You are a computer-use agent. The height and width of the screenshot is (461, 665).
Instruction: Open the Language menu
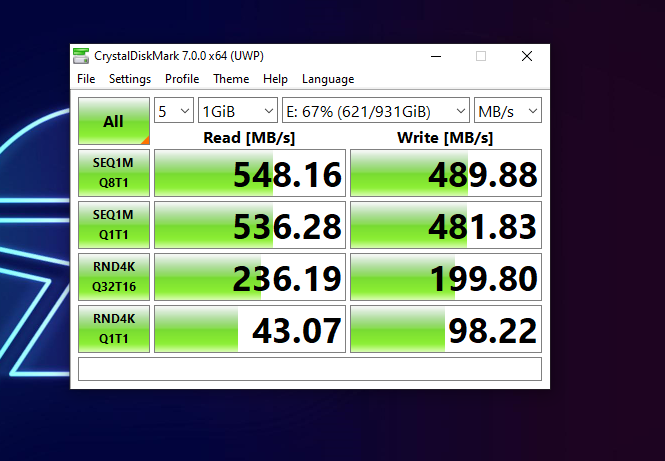point(328,79)
